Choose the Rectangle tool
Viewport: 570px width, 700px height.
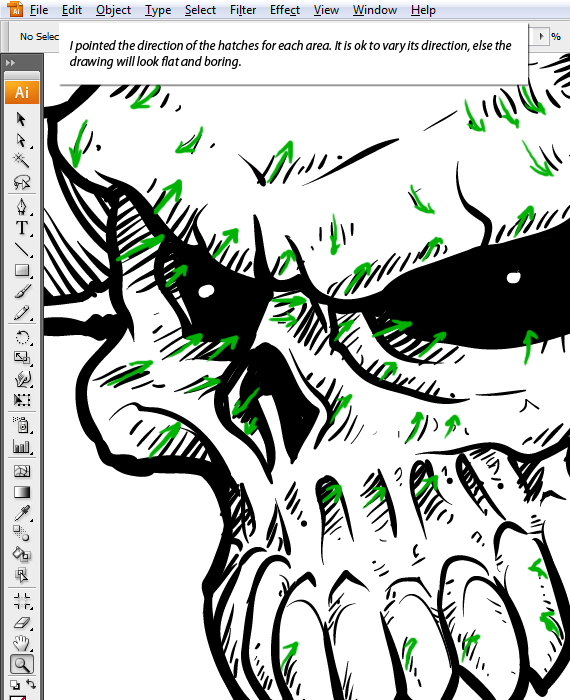click(x=21, y=270)
